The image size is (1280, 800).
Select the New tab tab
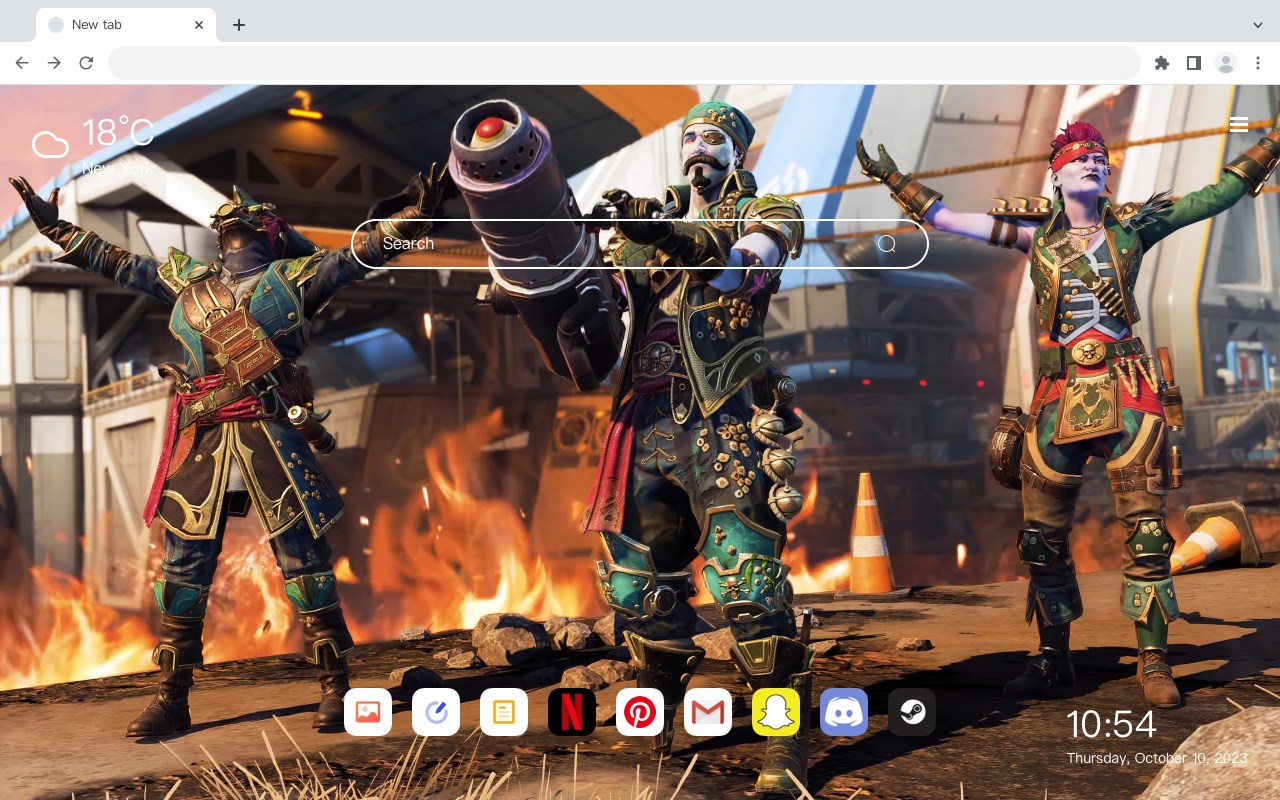point(126,25)
